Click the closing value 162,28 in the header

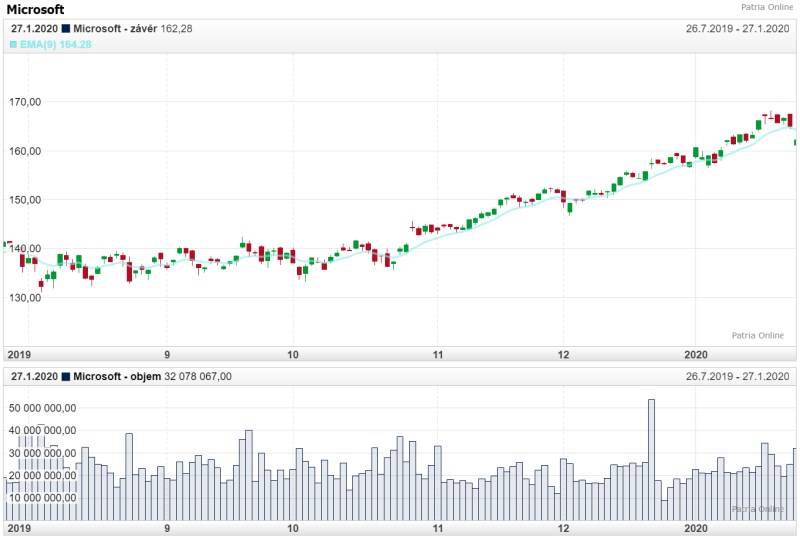click(x=177, y=29)
